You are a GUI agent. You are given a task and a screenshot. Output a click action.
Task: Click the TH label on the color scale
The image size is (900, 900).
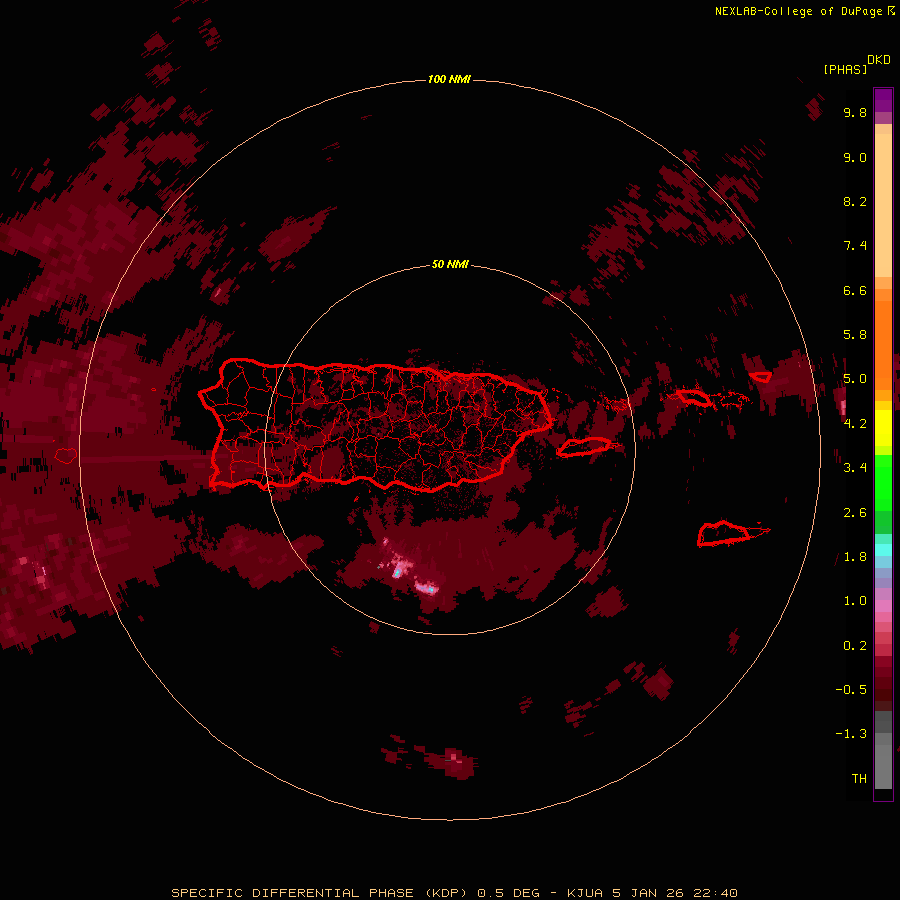click(x=859, y=779)
